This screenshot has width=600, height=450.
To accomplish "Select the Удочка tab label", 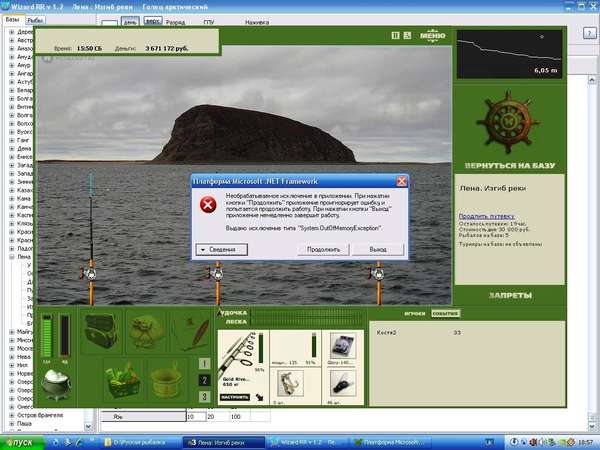I will coord(234,313).
